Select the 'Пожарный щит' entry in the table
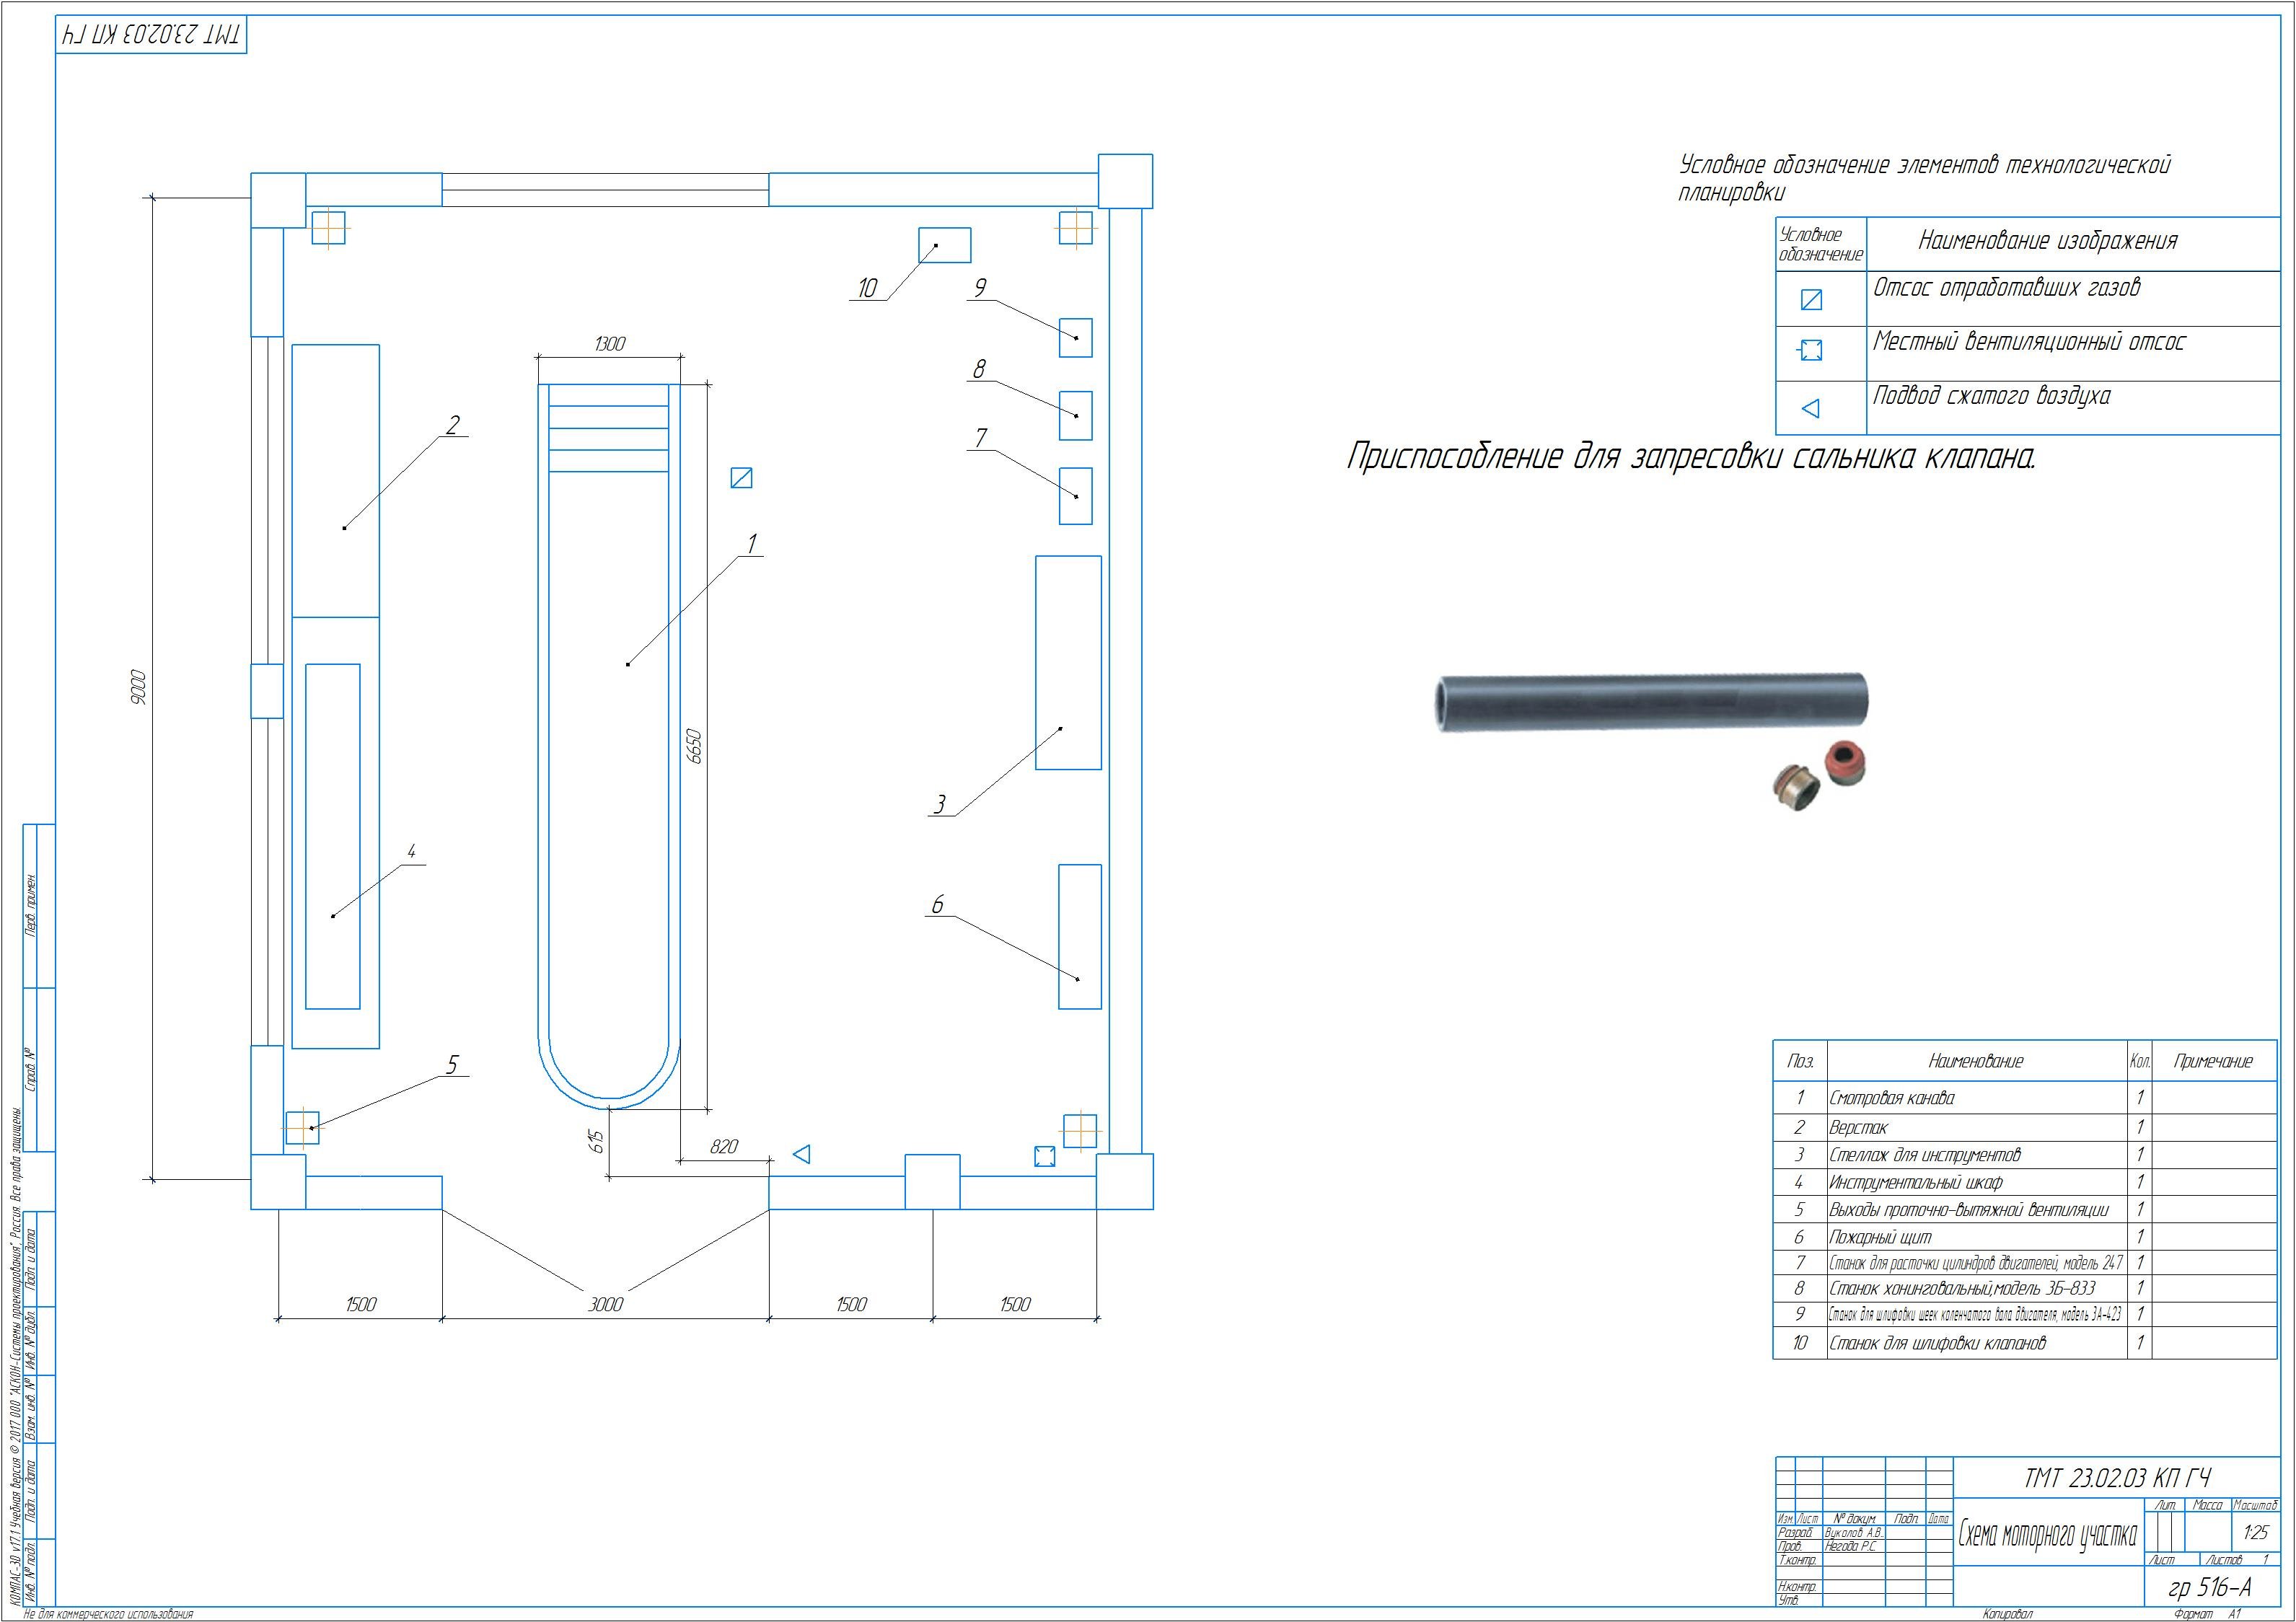Image resolution: width=2296 pixels, height=1622 pixels. point(1880,1237)
